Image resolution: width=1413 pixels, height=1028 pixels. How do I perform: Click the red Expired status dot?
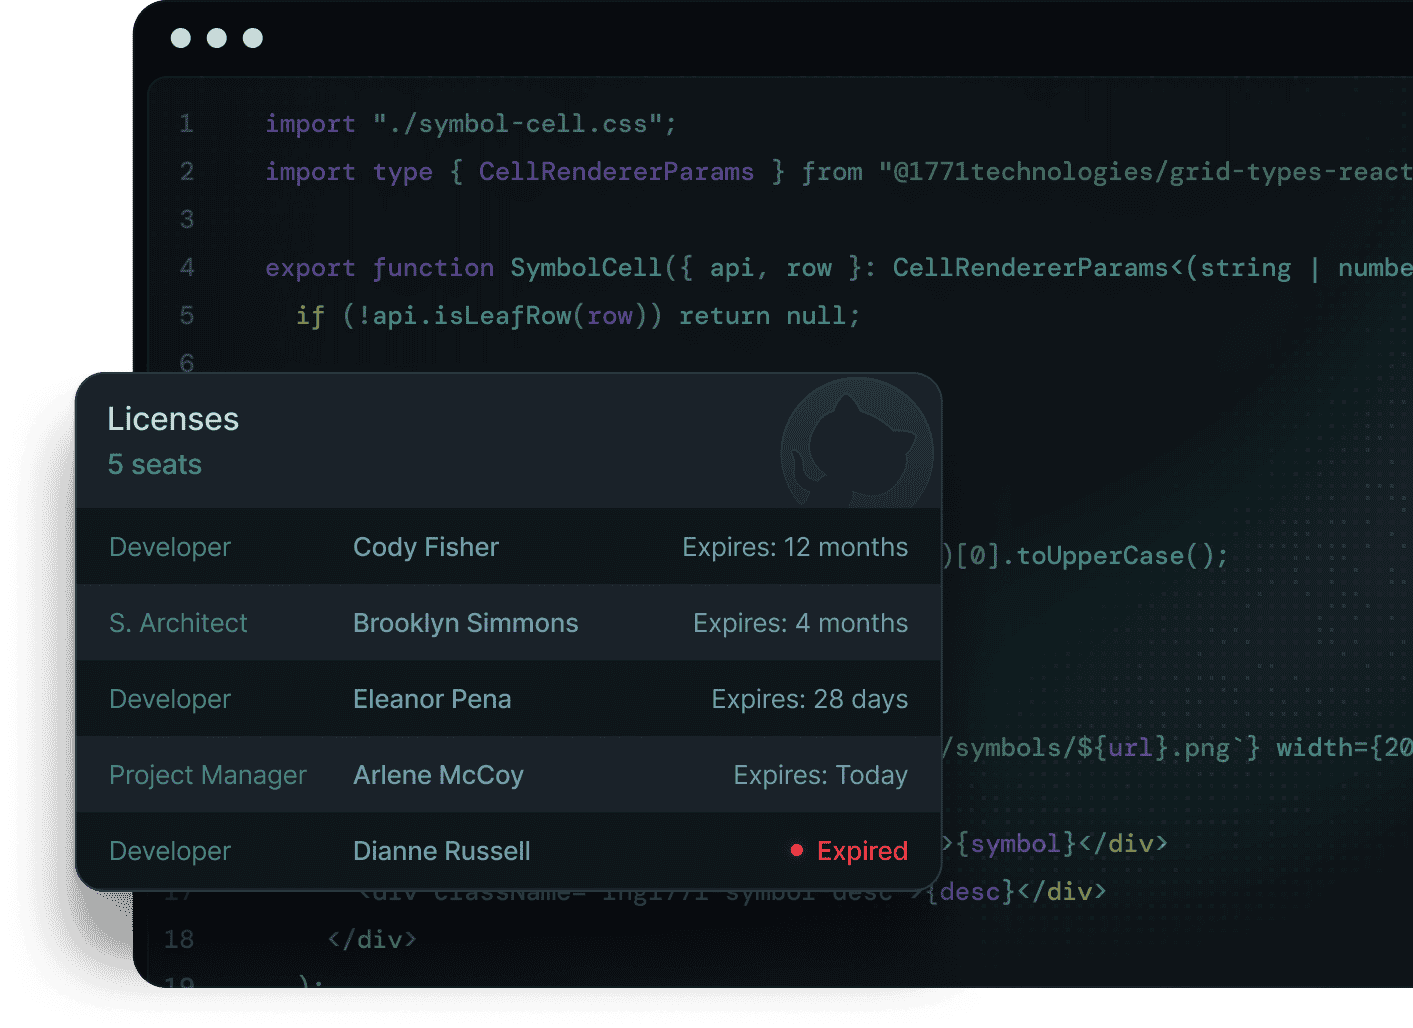coord(797,850)
